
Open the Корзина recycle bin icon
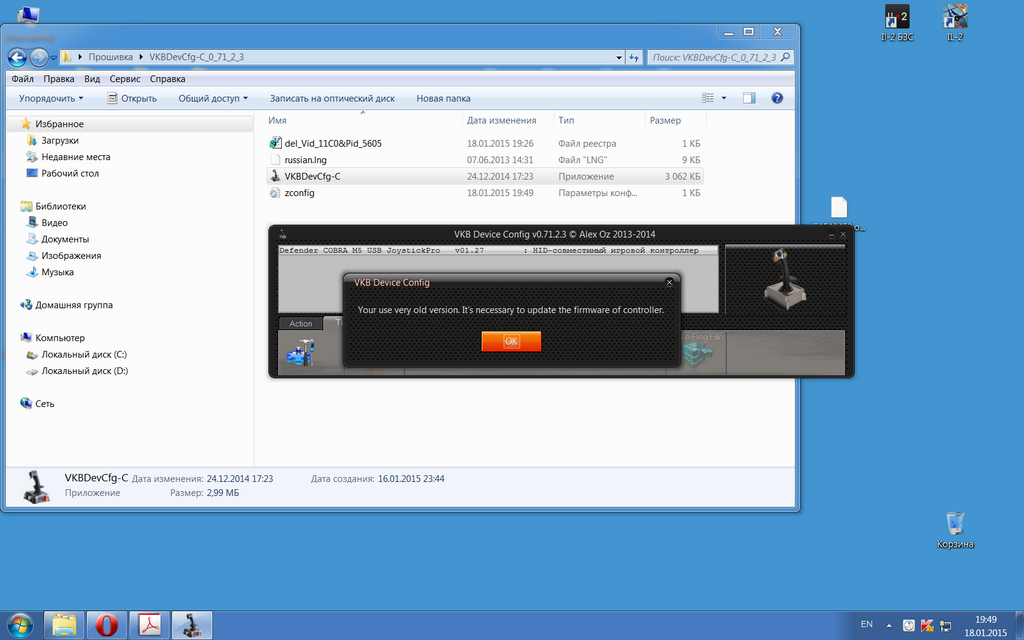pos(955,530)
